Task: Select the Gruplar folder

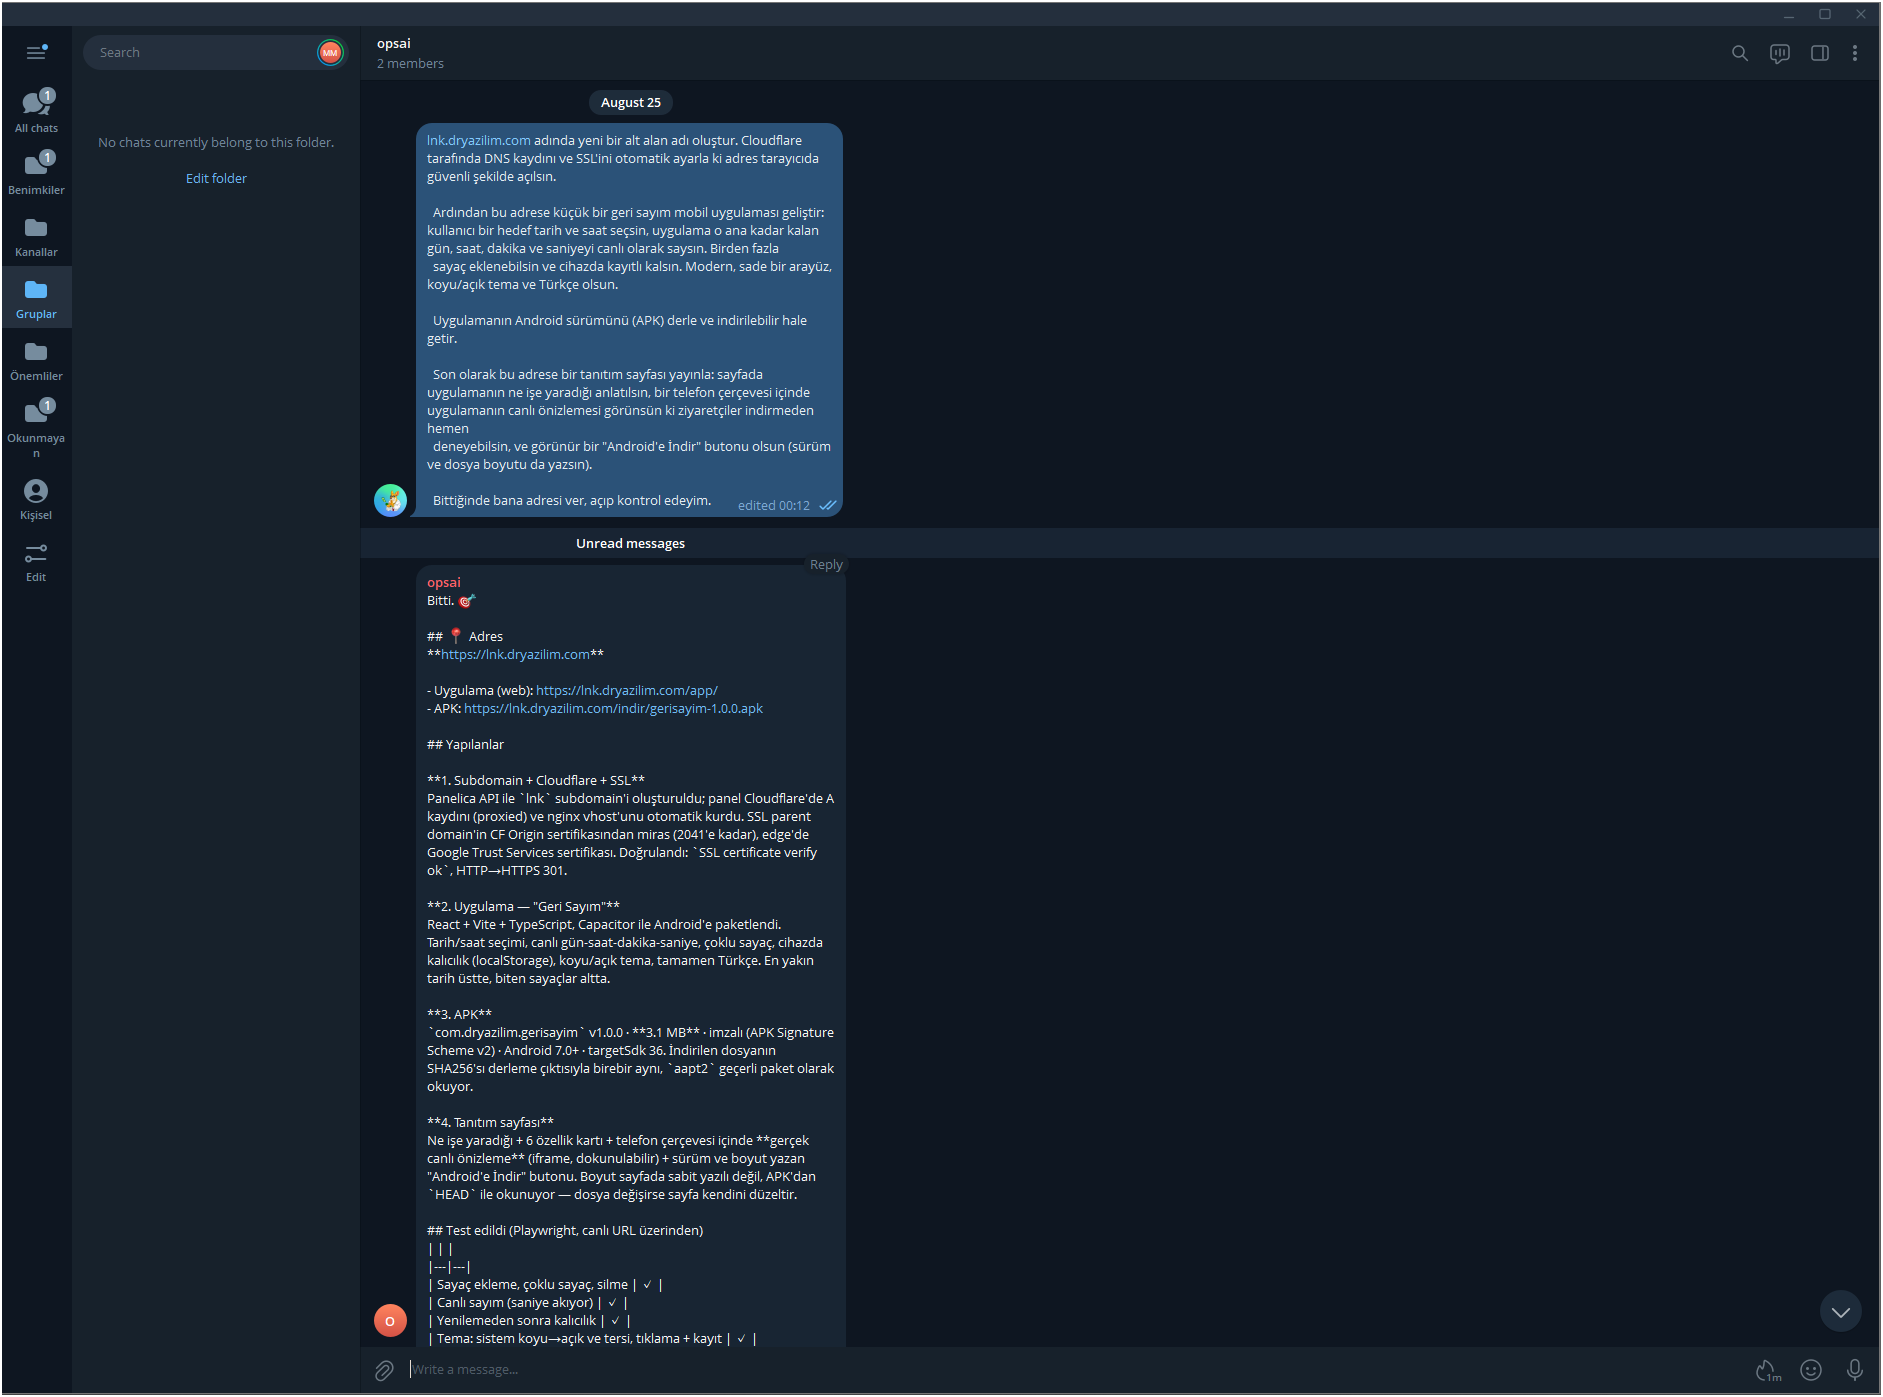Action: [36, 297]
